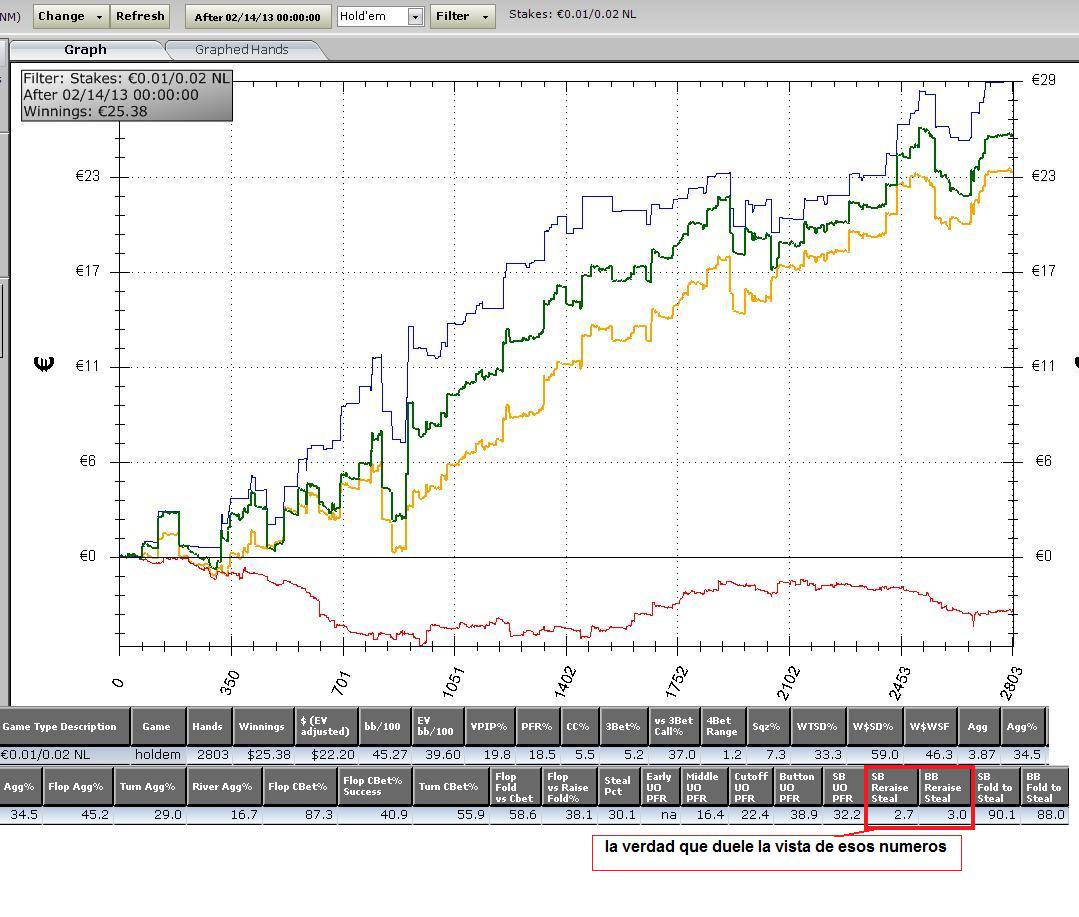Screen dimensions: 1079x917
Task: Click the SB UO PFR column header
Action: coord(843,787)
